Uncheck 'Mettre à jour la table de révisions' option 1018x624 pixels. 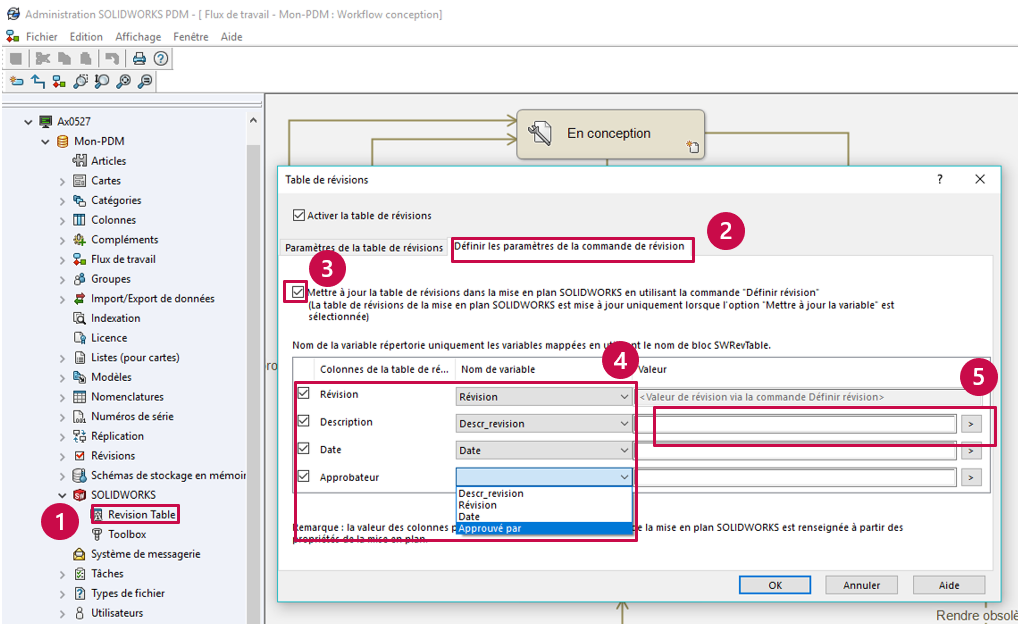tap(297, 292)
